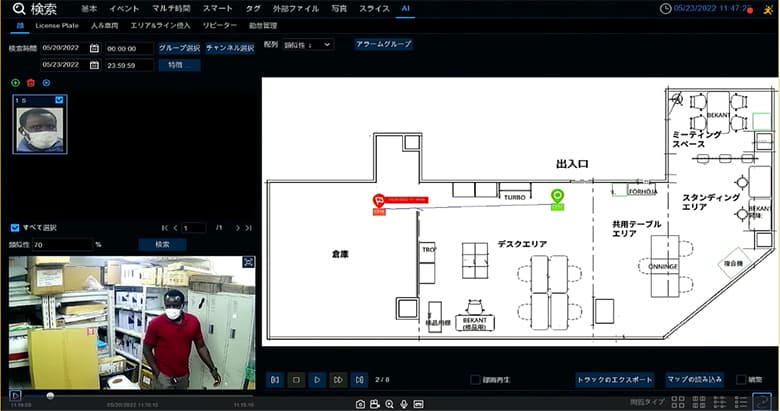This screenshot has height=411, width=780.
Task: Click the green location marker on map
Action: (x=557, y=196)
